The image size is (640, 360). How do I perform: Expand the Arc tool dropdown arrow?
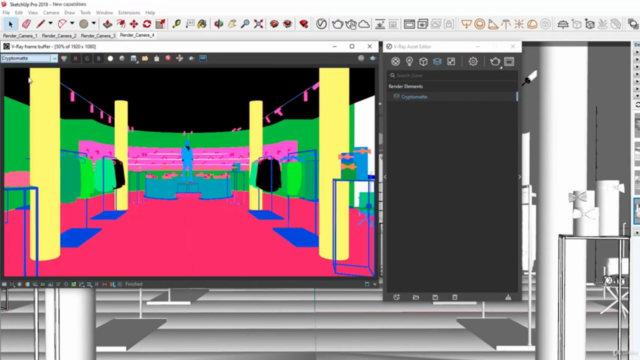click(x=72, y=24)
